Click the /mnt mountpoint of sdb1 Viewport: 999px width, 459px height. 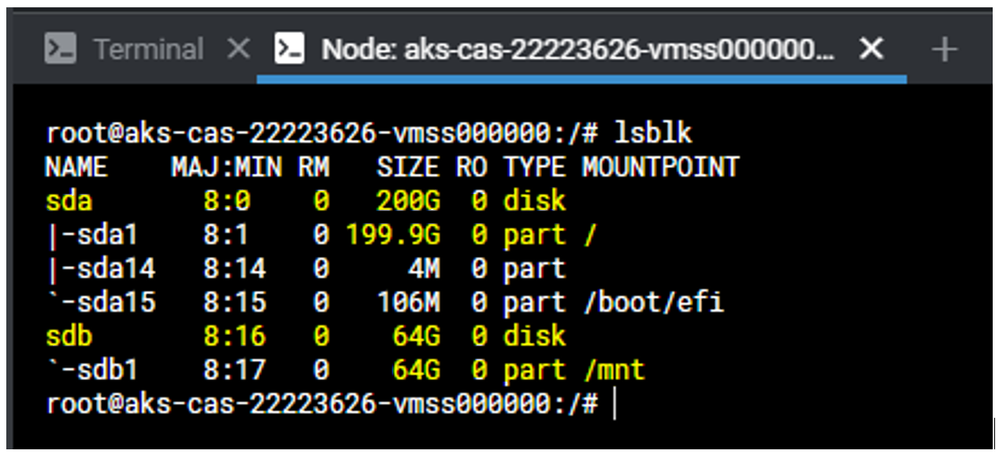click(x=614, y=371)
